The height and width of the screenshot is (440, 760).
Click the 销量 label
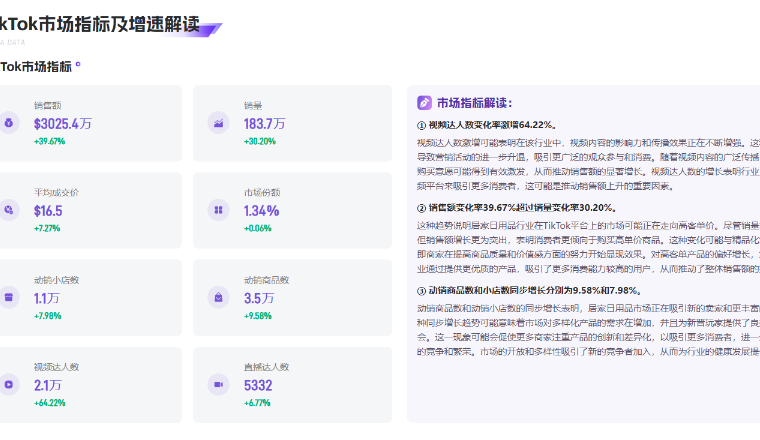(x=253, y=105)
